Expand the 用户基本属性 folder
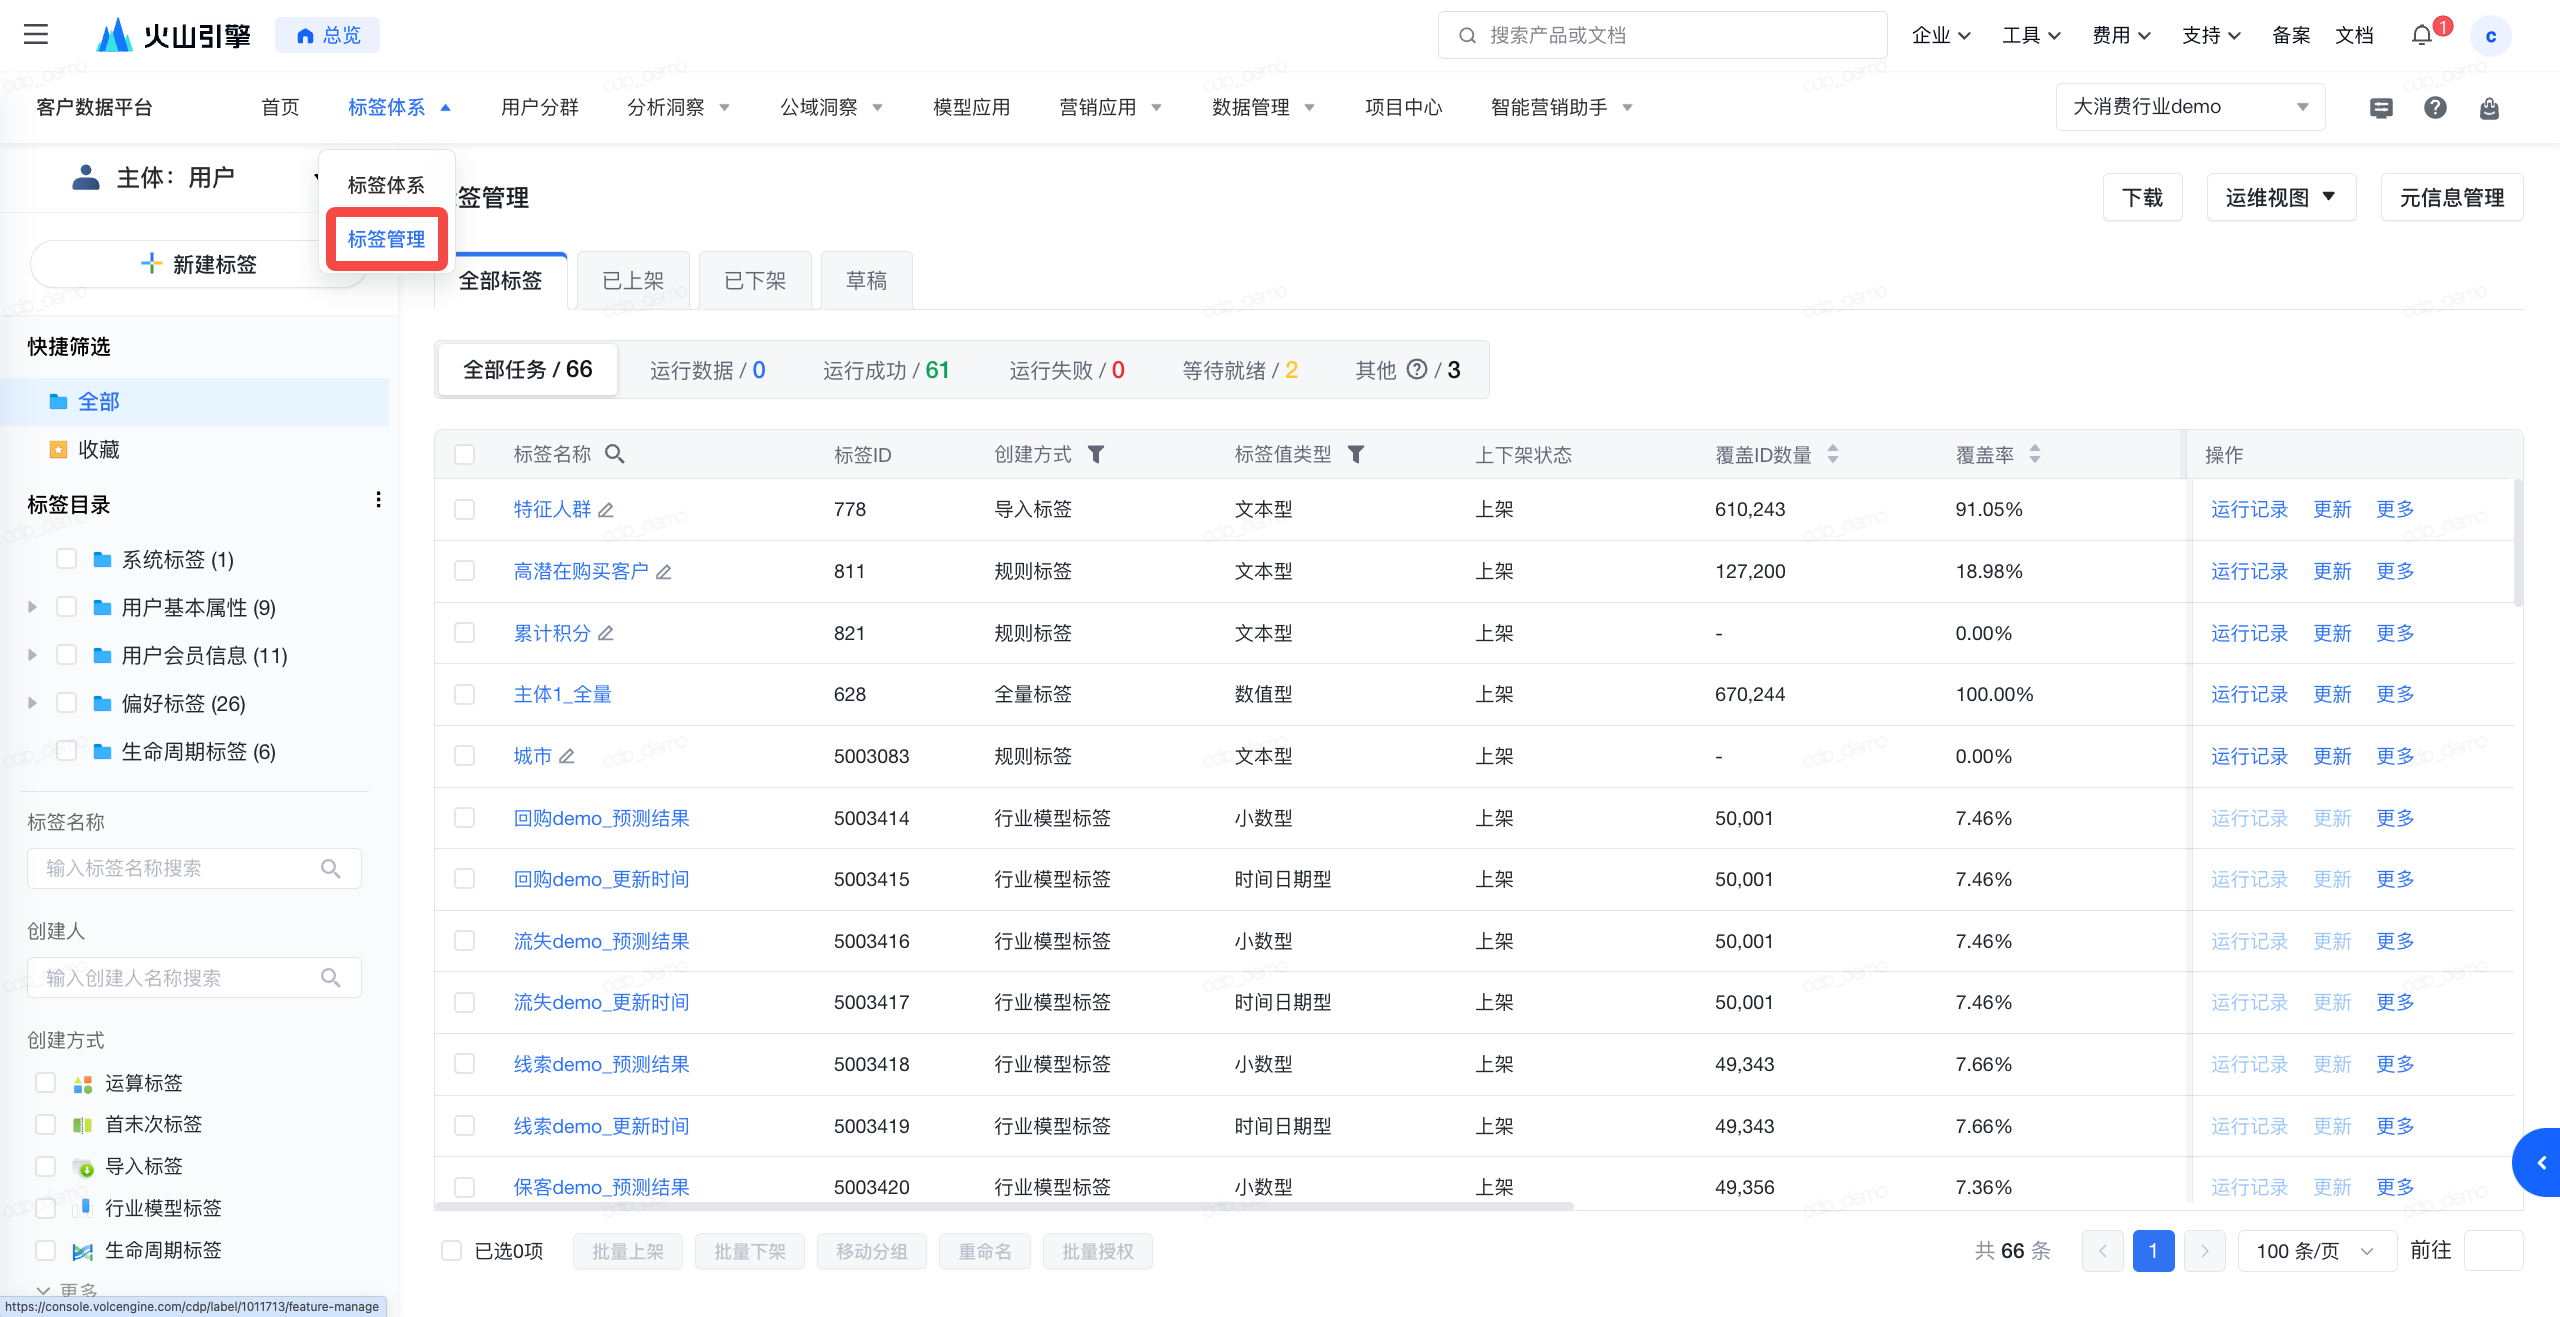This screenshot has height=1317, width=2560. [x=32, y=607]
